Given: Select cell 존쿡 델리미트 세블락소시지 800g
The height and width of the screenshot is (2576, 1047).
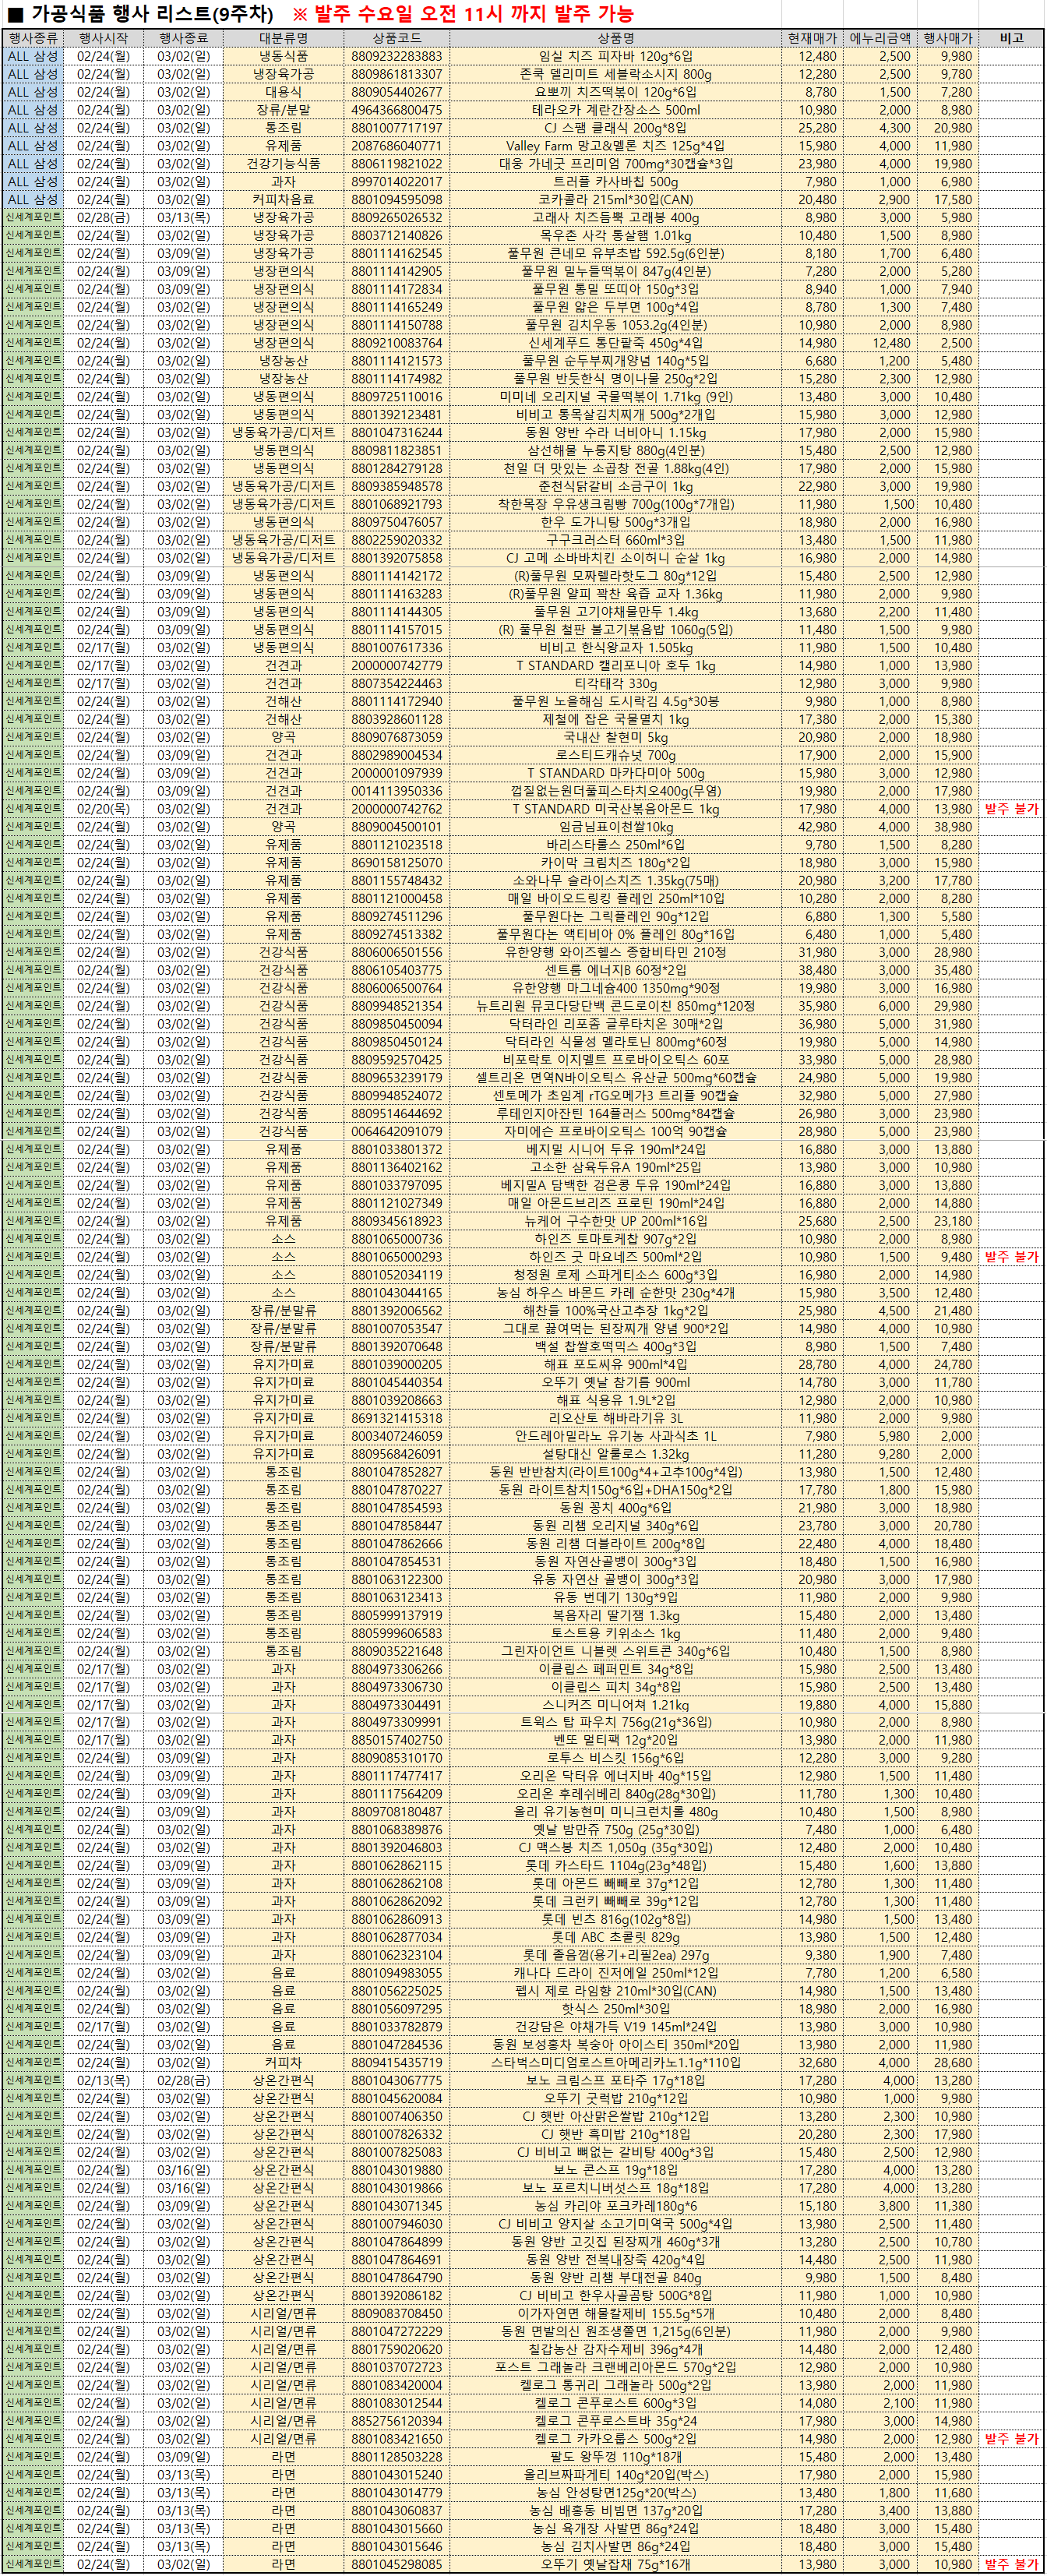Looking at the screenshot, I should (616, 74).
